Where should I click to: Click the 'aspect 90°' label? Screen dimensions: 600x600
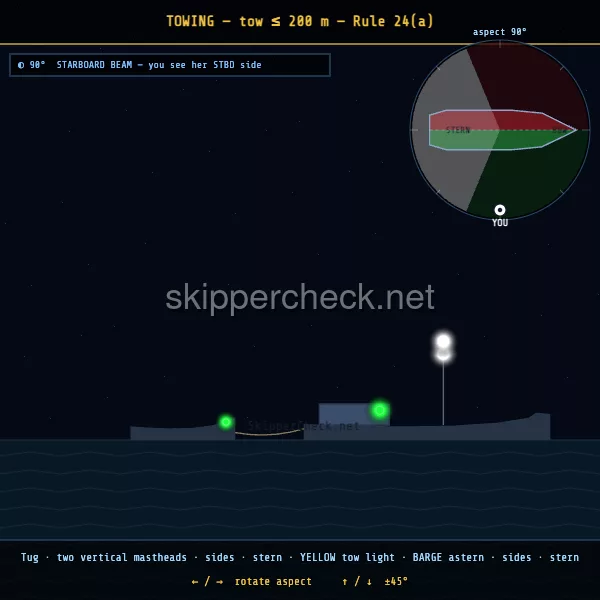tap(499, 32)
